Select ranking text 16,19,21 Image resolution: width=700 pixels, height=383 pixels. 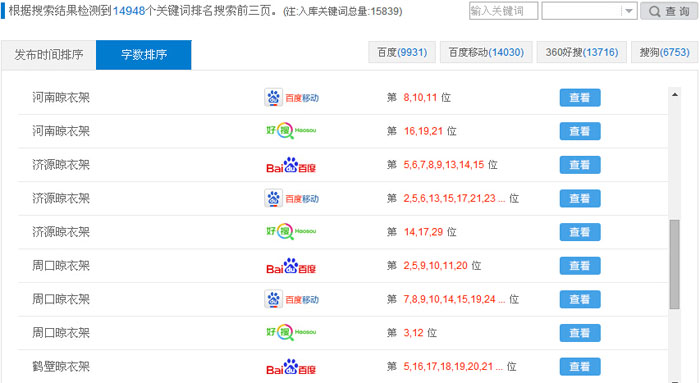pyautogui.click(x=423, y=131)
